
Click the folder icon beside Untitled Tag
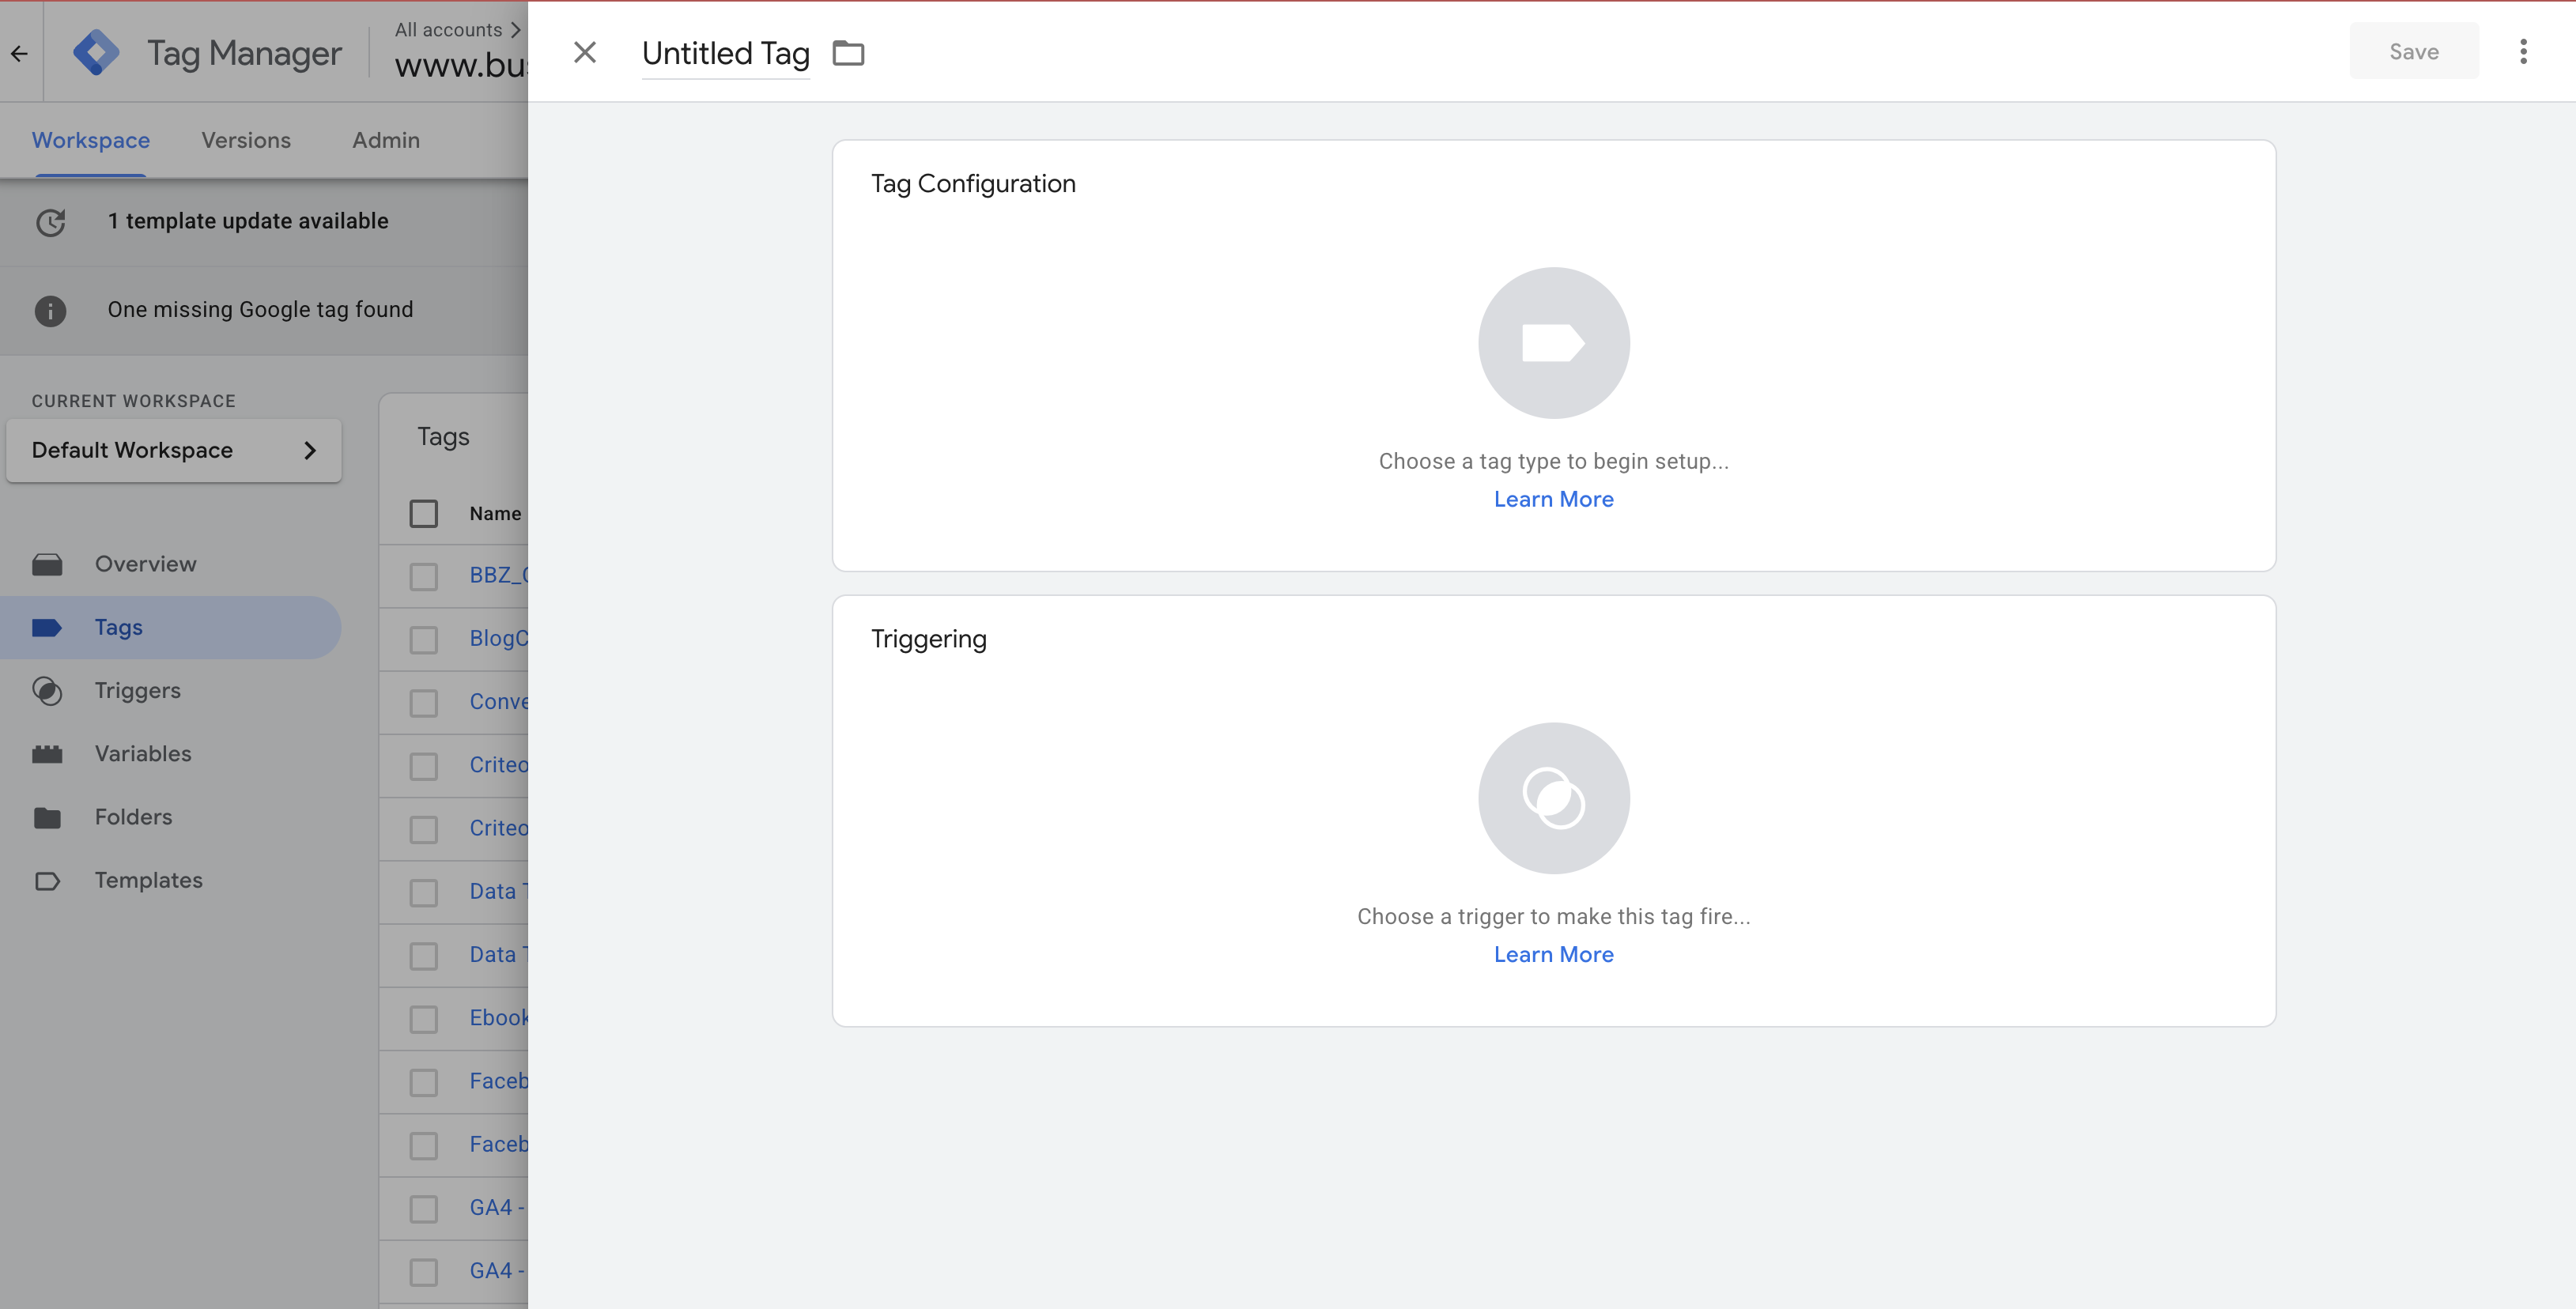(848, 53)
